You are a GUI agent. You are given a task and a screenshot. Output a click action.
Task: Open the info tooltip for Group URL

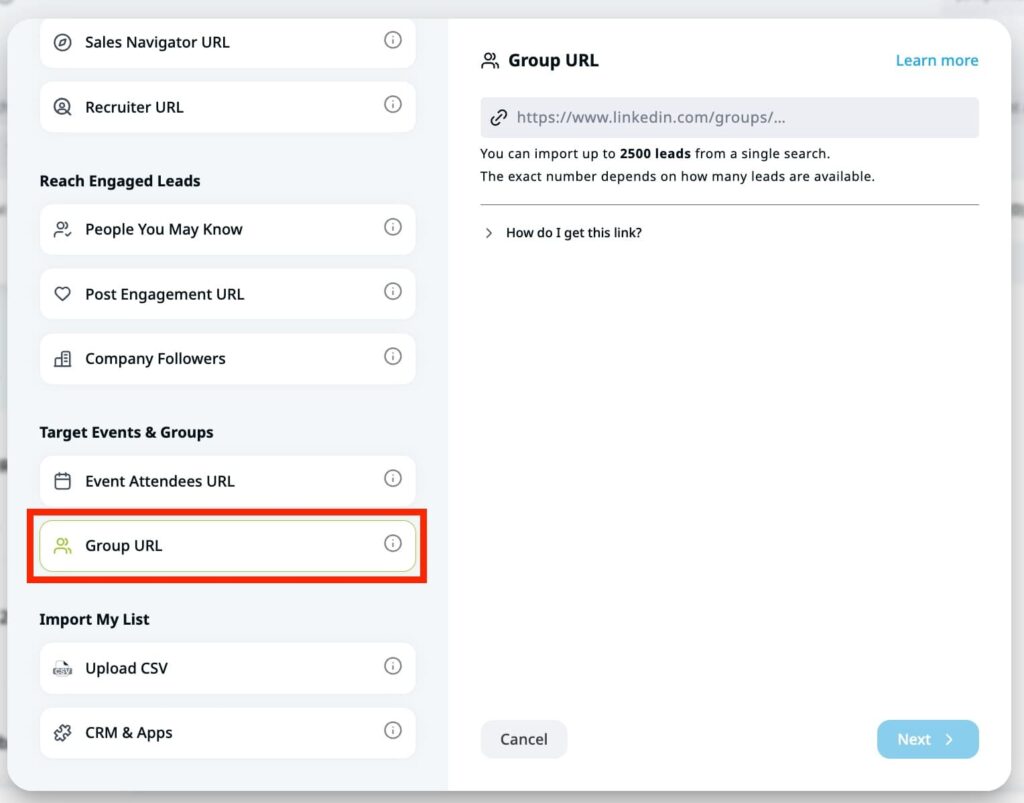pos(392,545)
